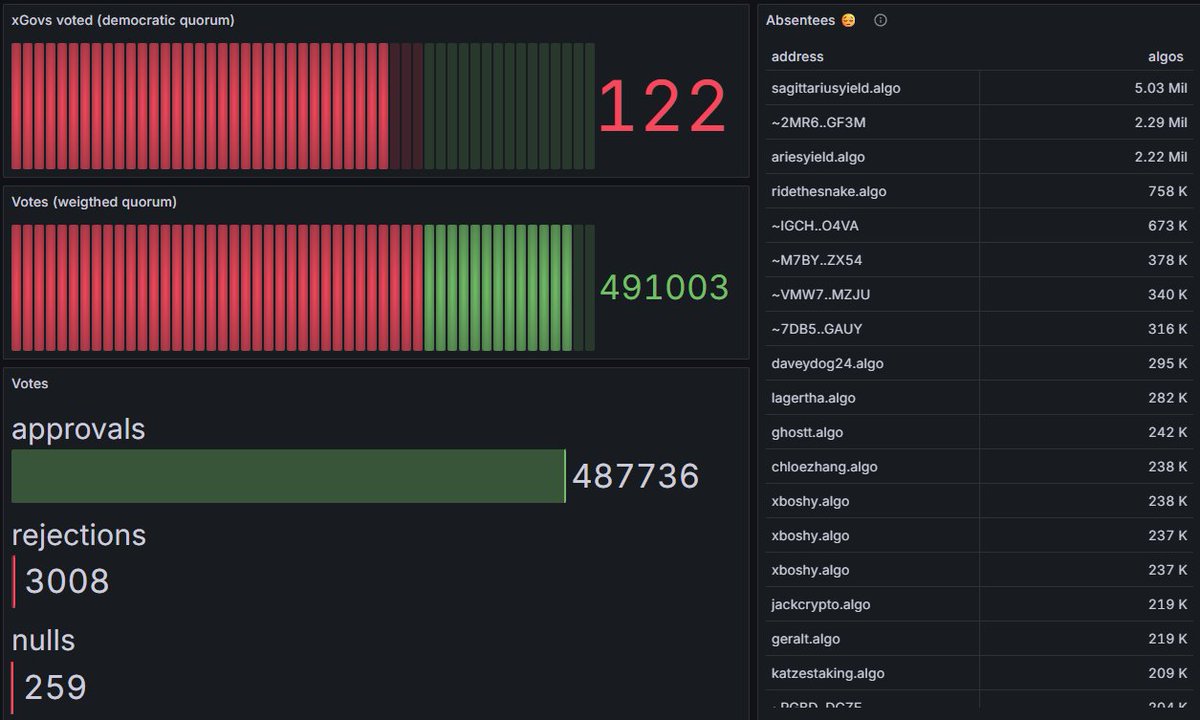
Task: Select the 758 K algos cell
Action: tap(1087, 191)
